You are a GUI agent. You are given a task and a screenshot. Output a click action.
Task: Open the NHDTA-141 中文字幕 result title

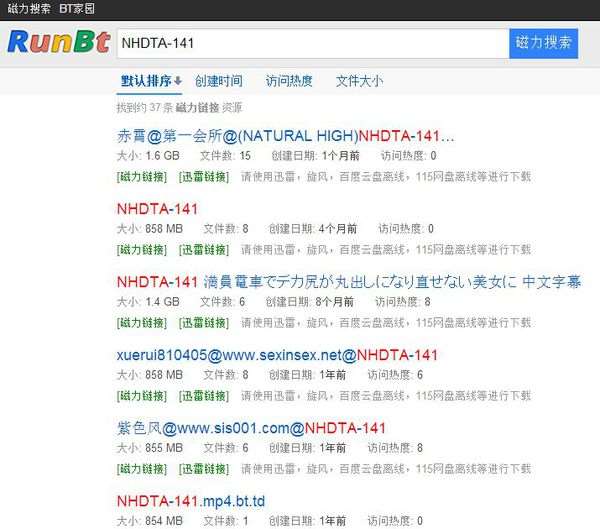[x=349, y=282]
